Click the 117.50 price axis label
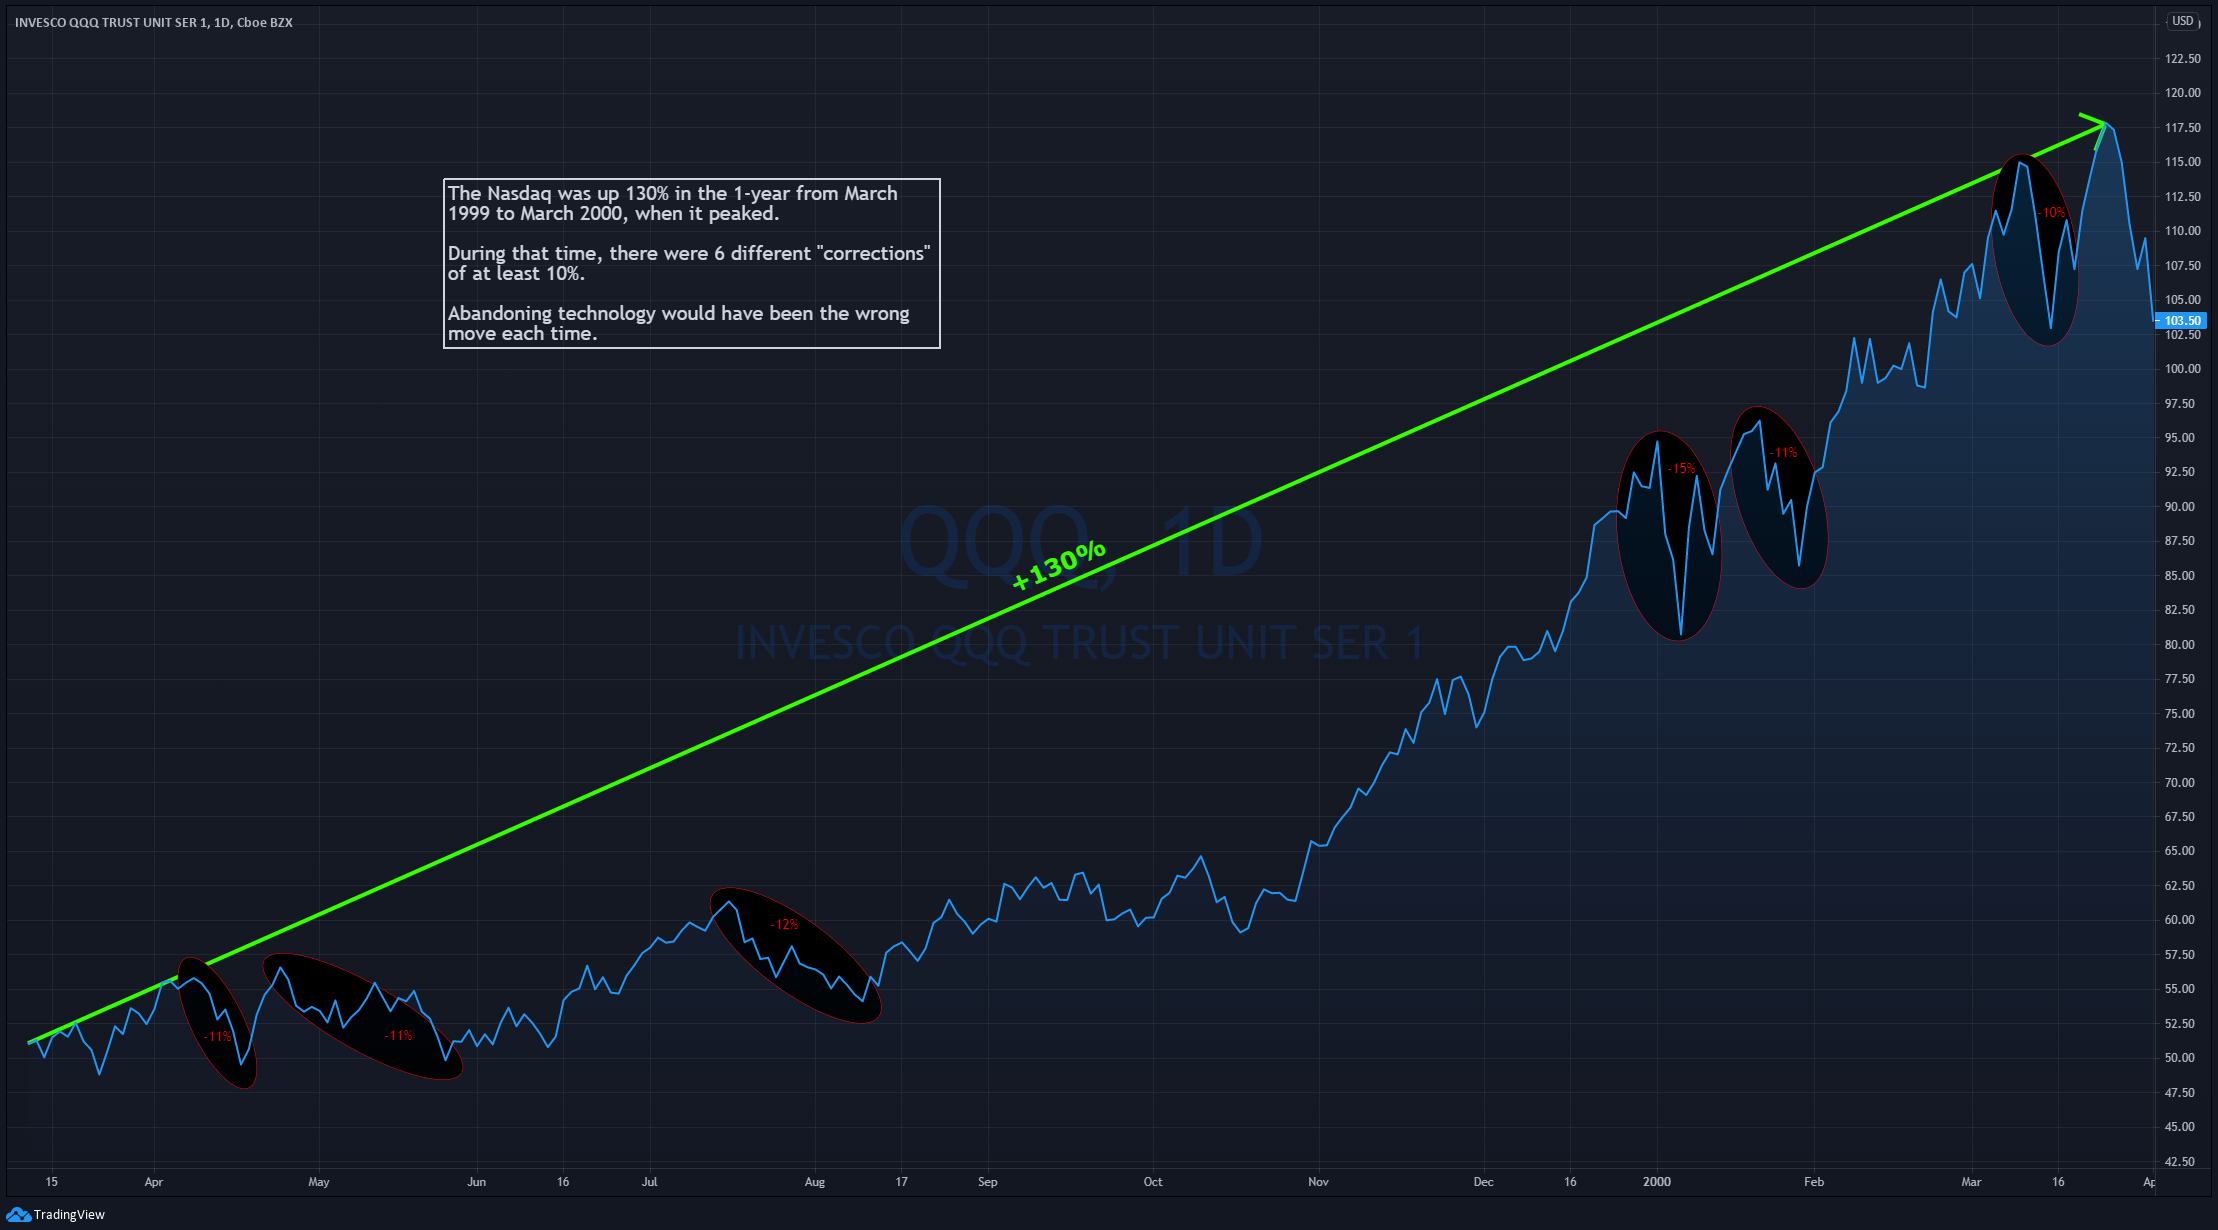 (2182, 128)
